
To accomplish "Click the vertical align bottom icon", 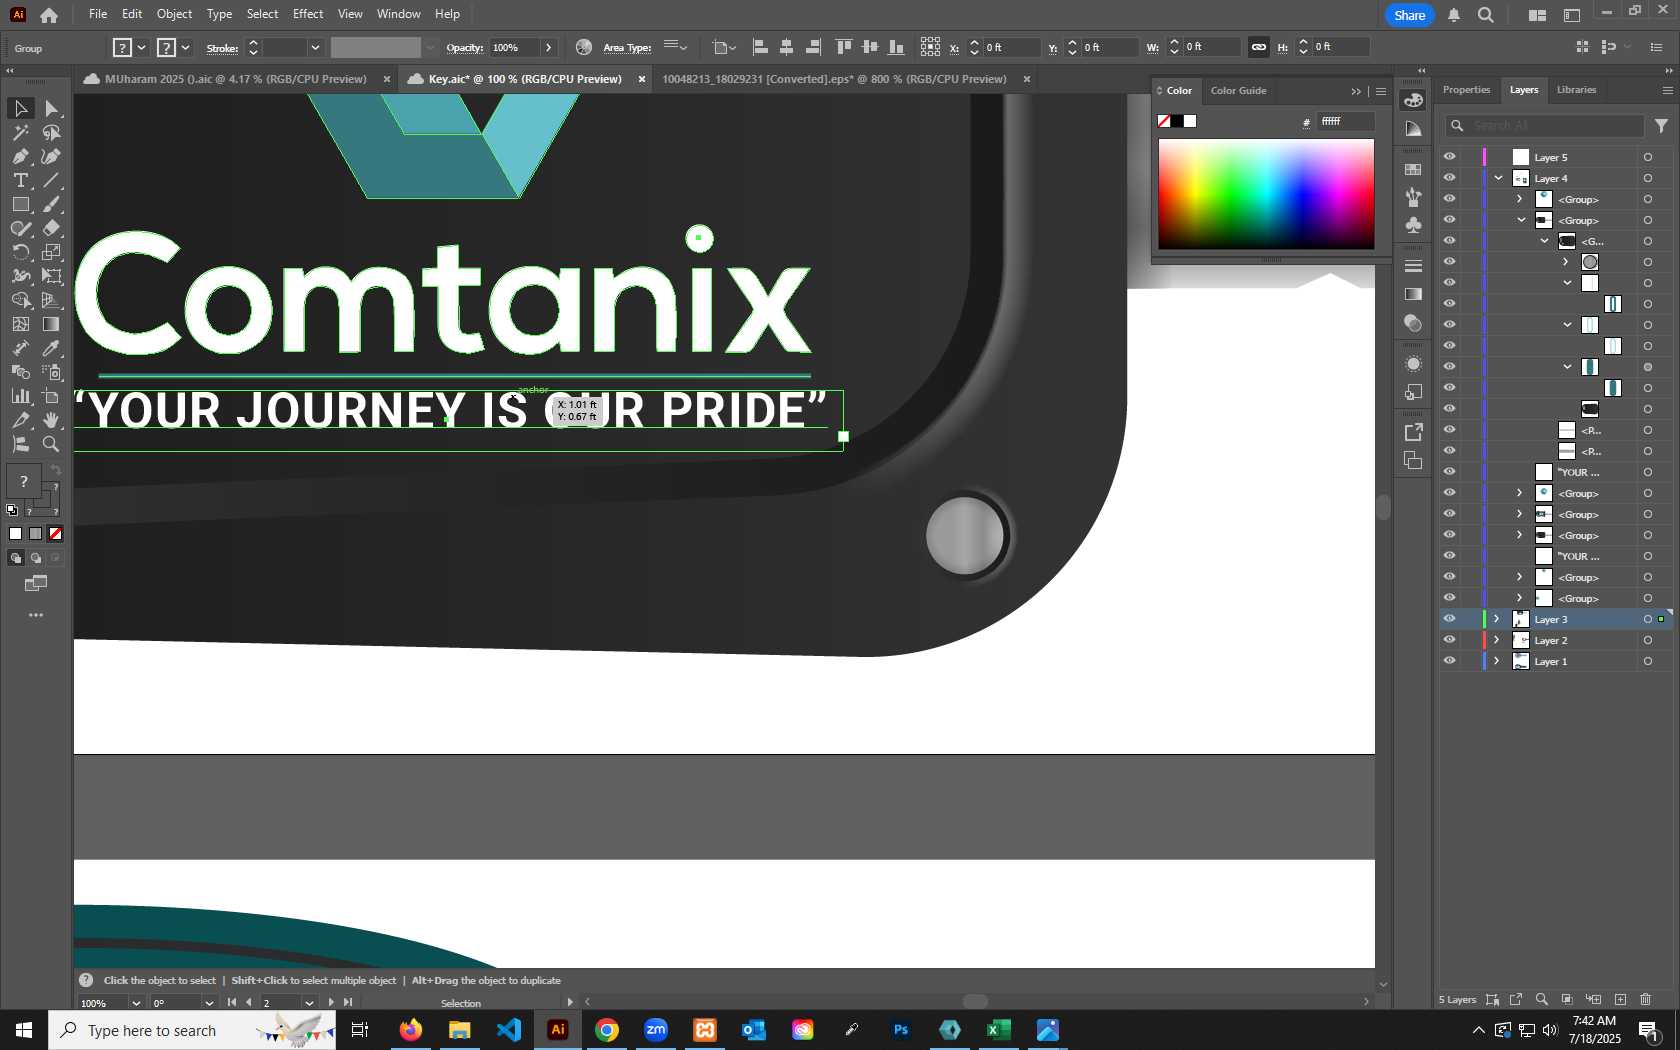I will (897, 47).
